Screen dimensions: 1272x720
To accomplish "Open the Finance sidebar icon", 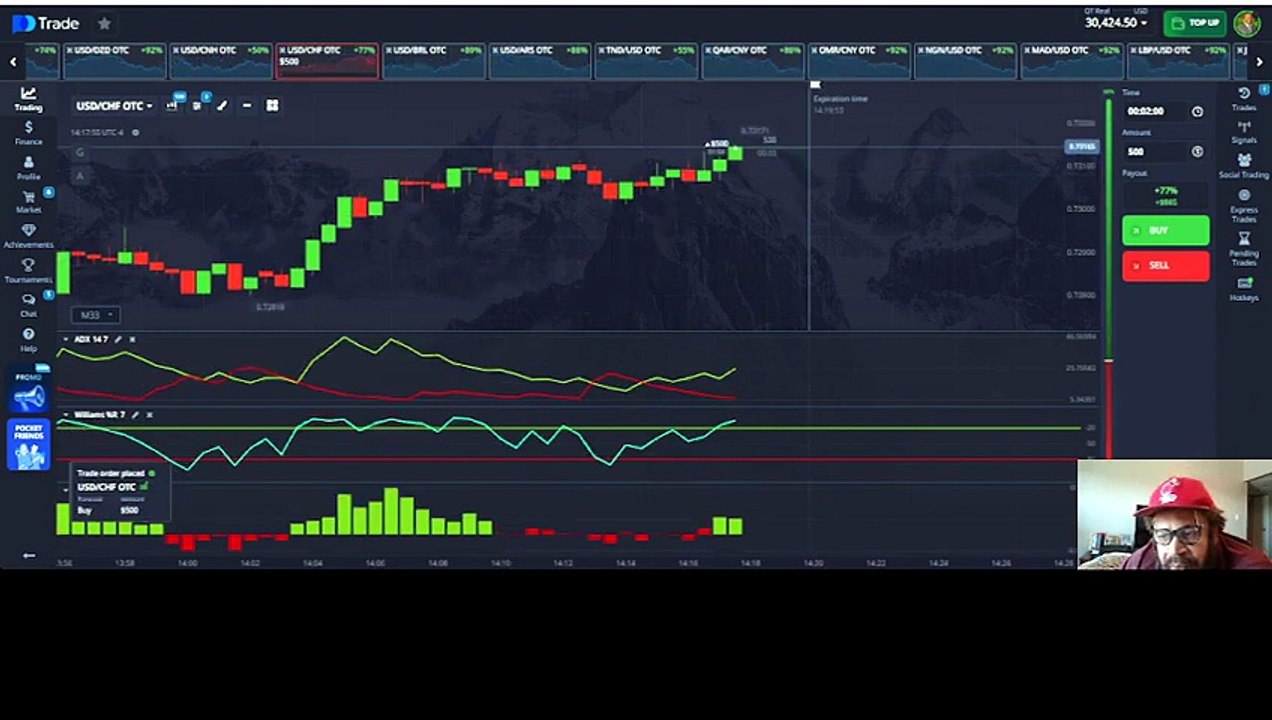I will pyautogui.click(x=28, y=133).
